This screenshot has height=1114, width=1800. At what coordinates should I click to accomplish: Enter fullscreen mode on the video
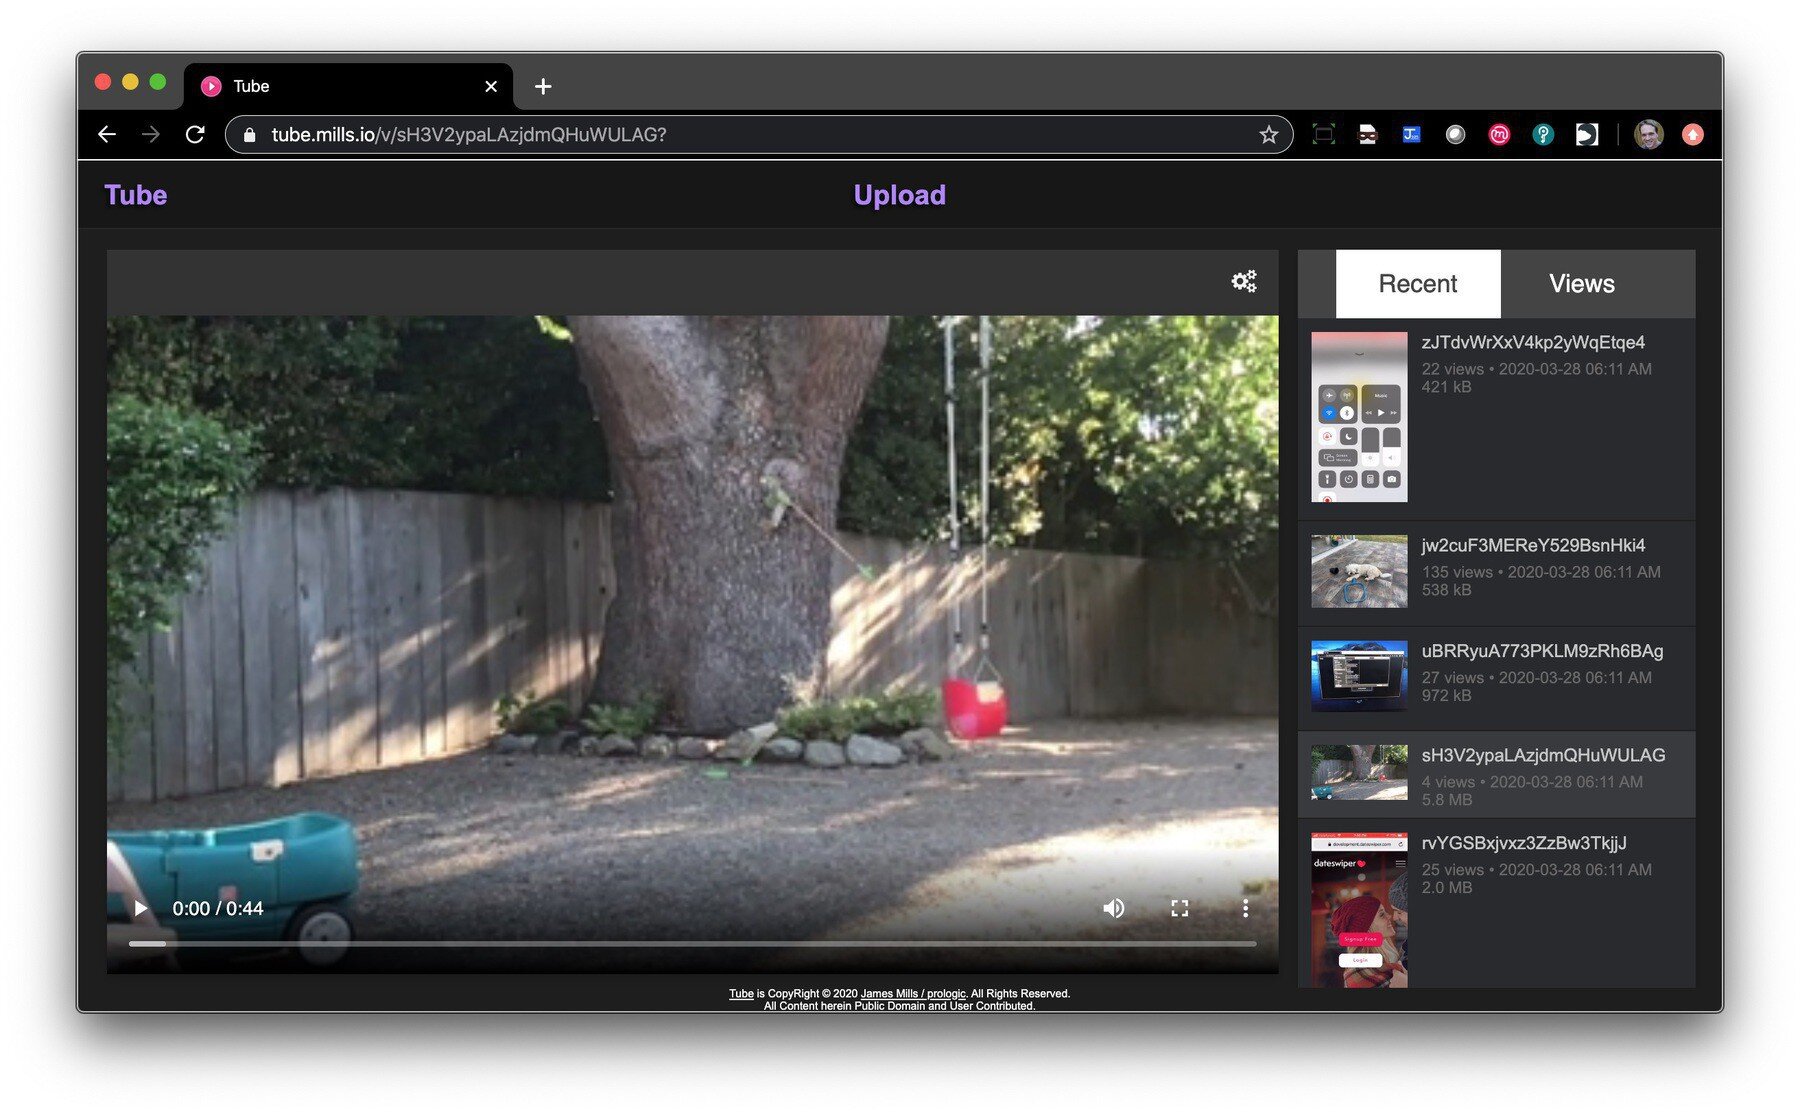point(1179,908)
